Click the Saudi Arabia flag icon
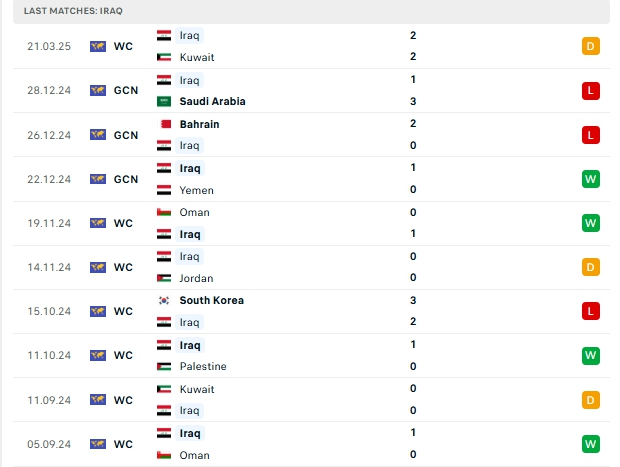The image size is (620, 467). [164, 102]
